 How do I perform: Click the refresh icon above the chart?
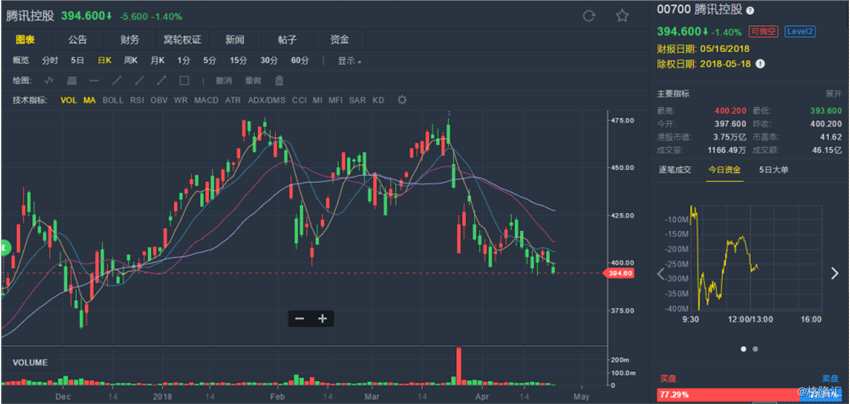tap(588, 15)
